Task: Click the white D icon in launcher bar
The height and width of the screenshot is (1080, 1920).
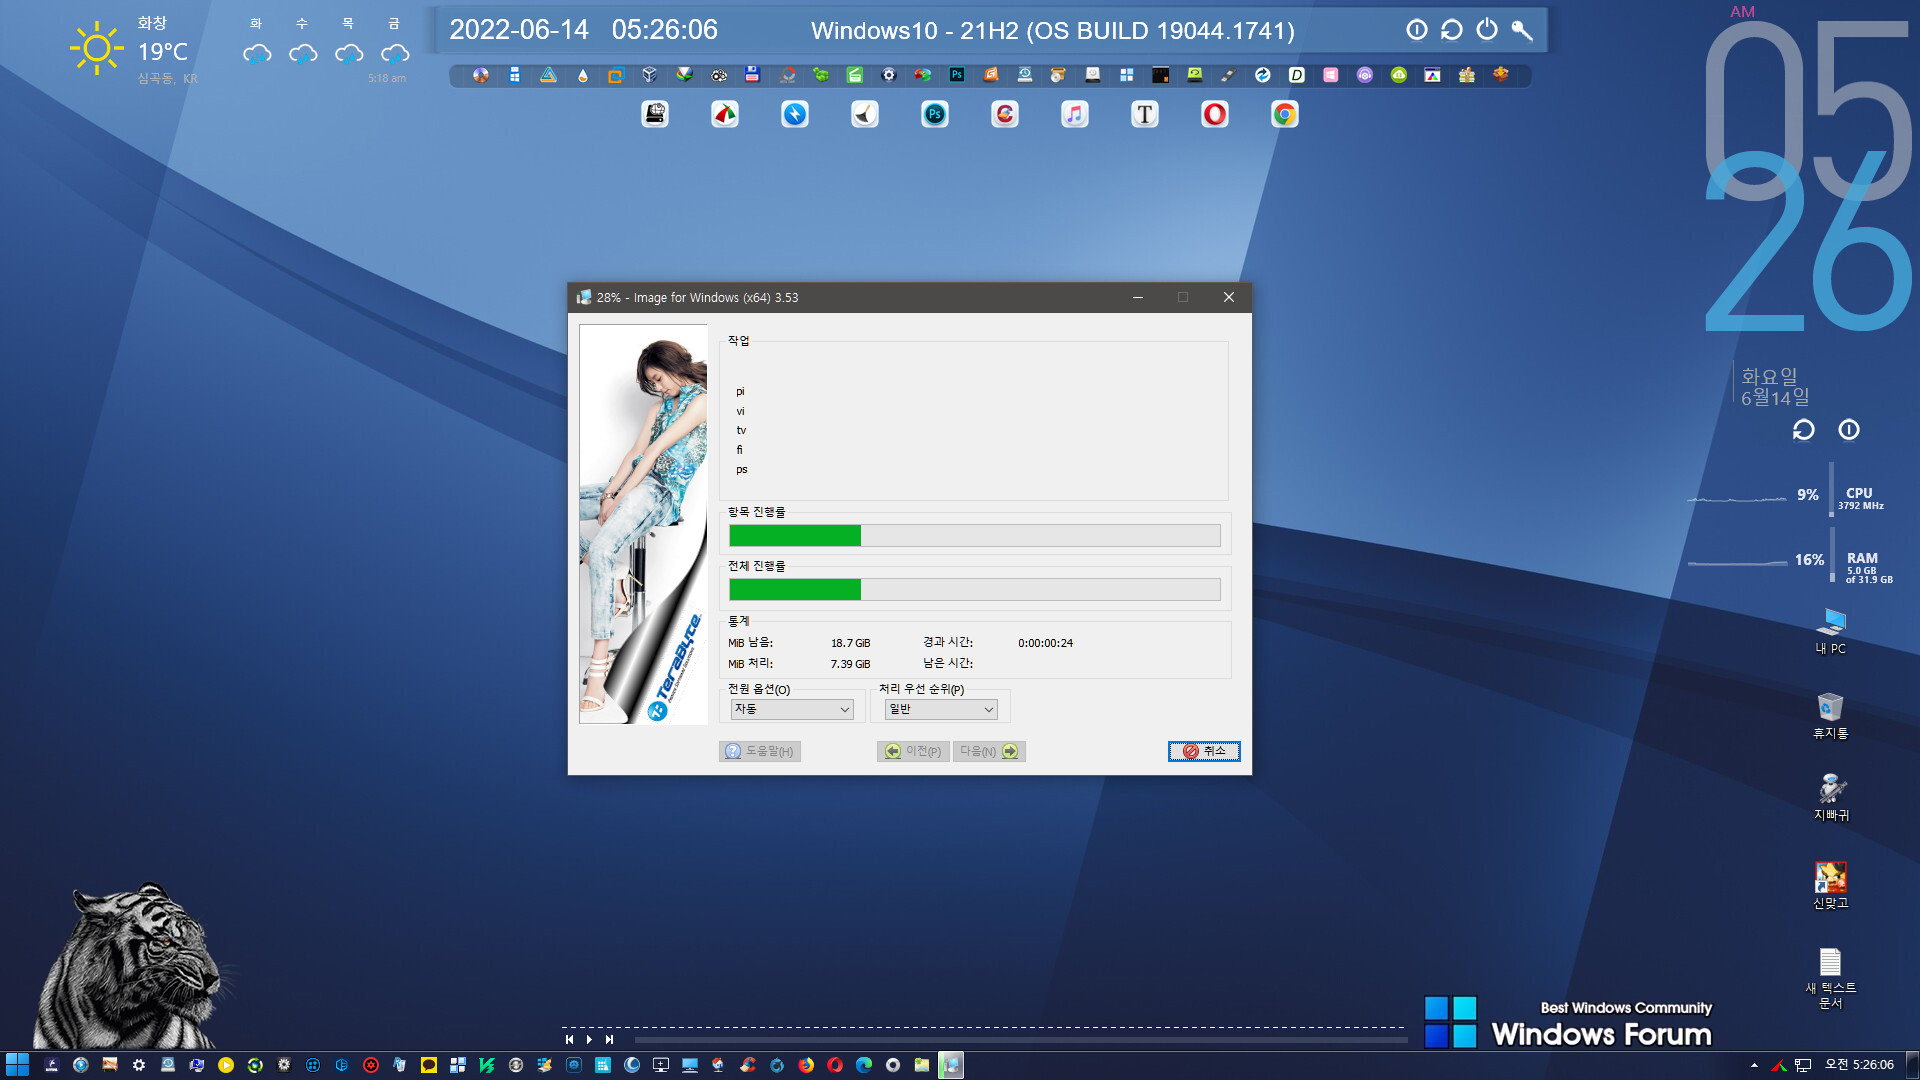Action: pos(1297,75)
